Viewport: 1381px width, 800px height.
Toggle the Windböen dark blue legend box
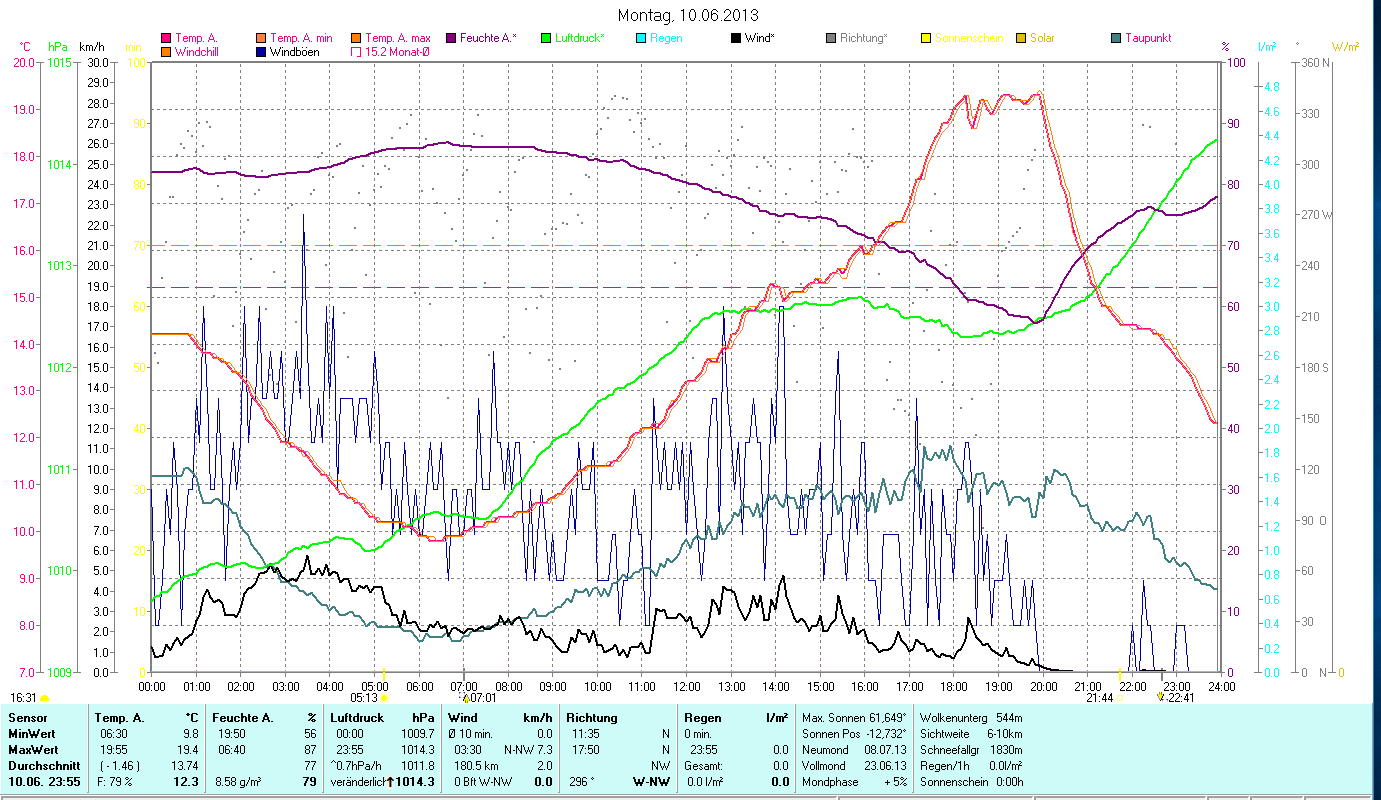tap(262, 51)
